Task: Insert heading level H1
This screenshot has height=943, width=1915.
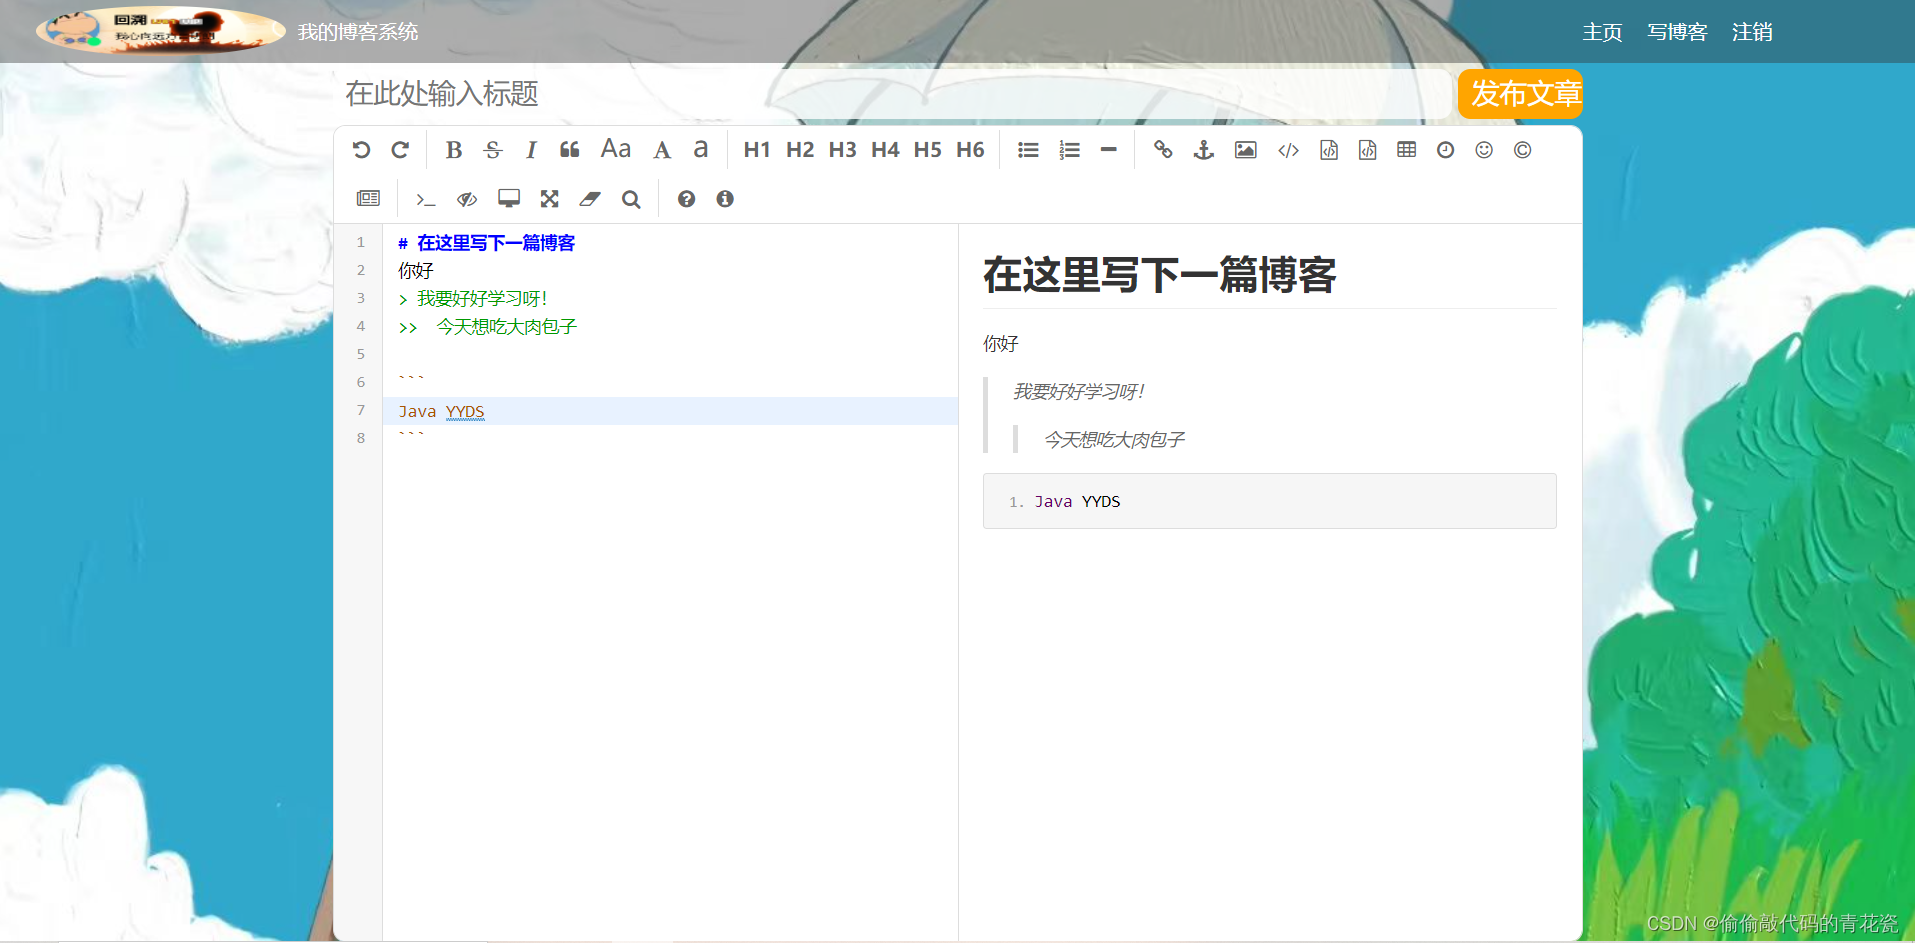Action: (757, 150)
